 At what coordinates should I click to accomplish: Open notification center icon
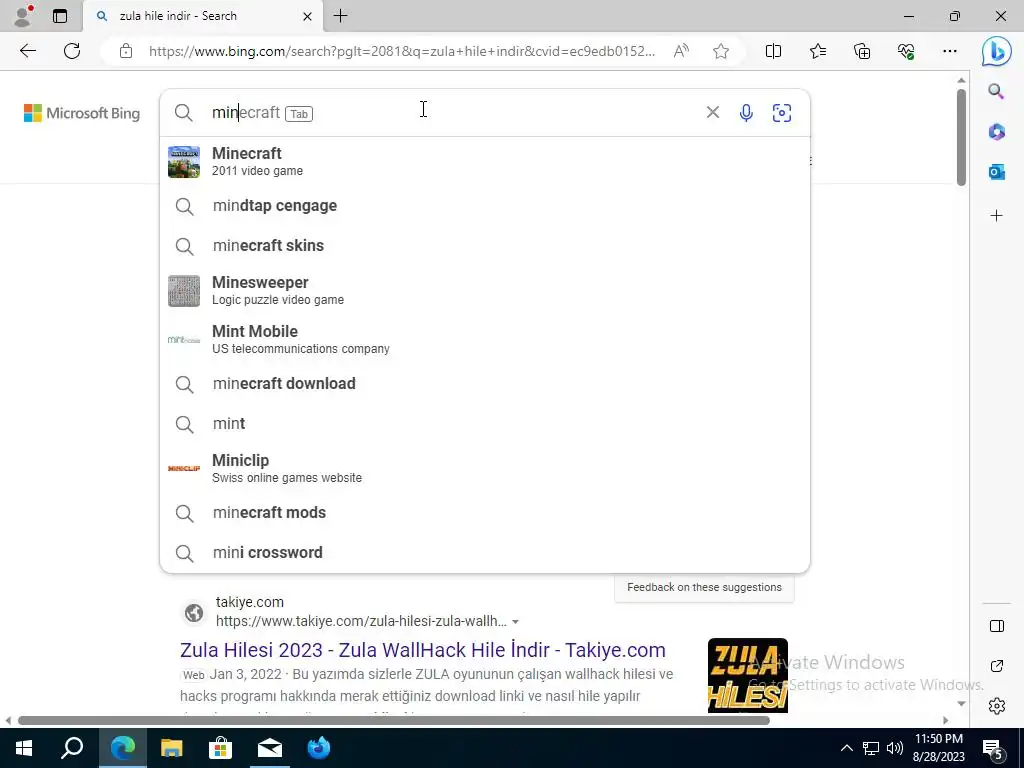click(x=993, y=750)
